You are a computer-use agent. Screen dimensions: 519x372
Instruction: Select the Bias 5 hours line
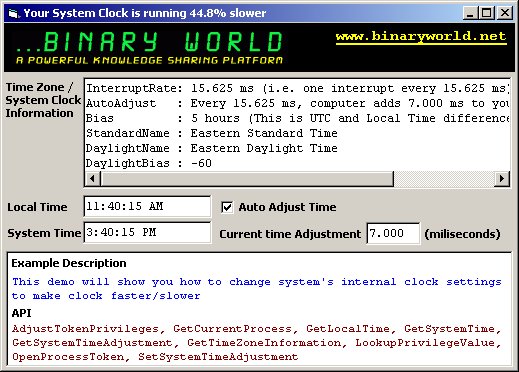pos(298,118)
